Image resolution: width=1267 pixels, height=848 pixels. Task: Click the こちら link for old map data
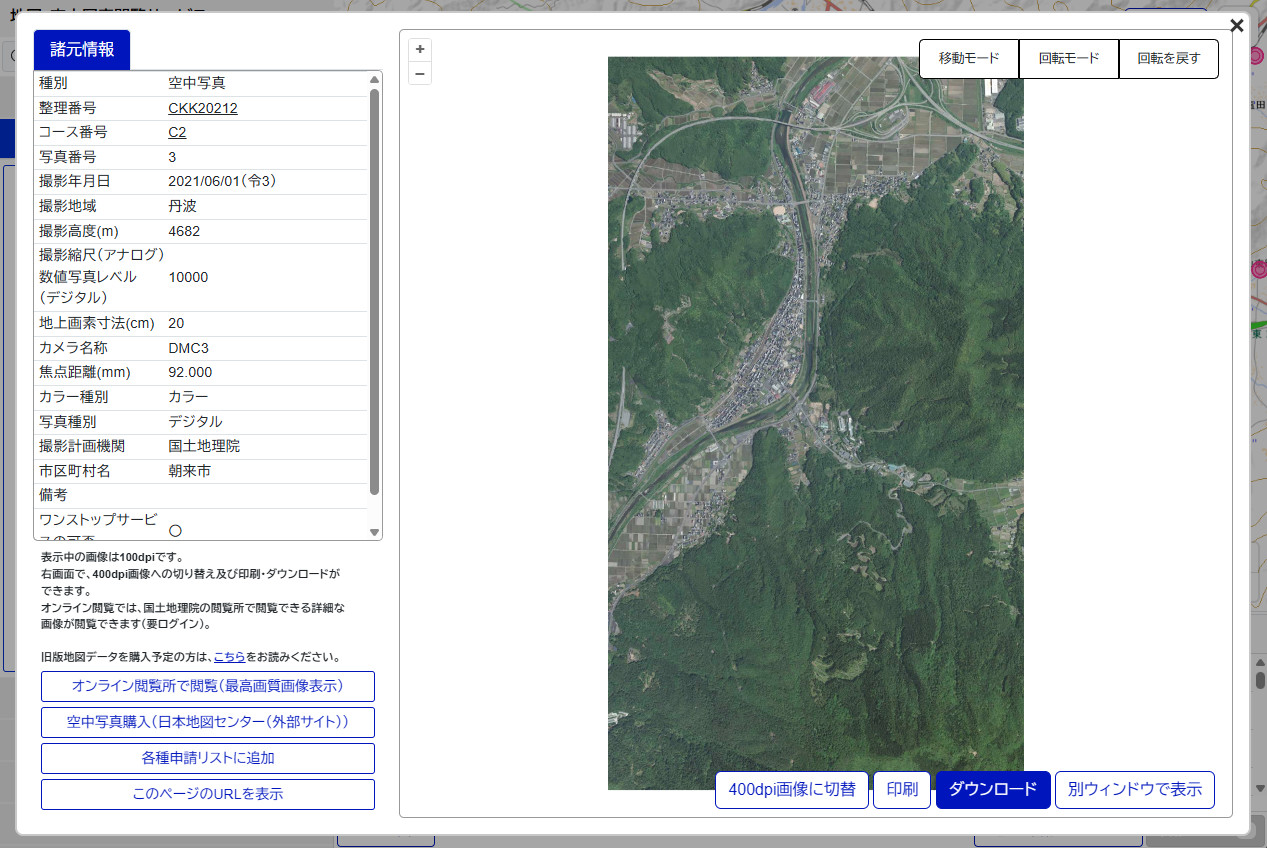229,657
